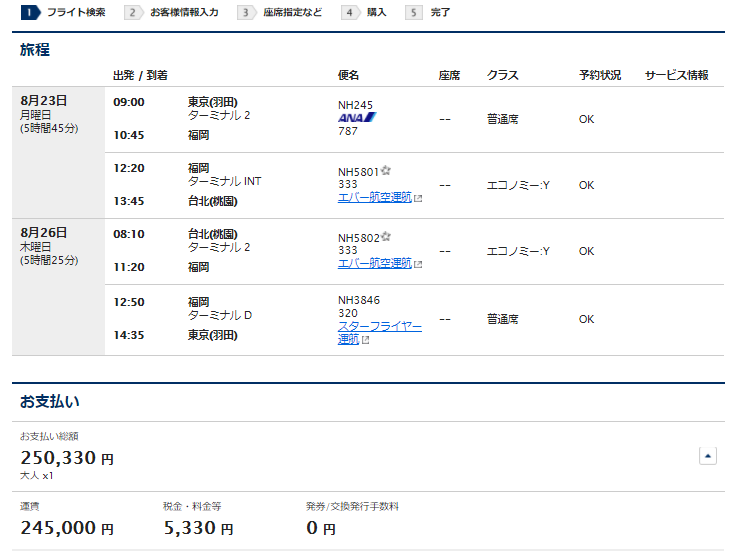This screenshot has width=737, height=551.
Task: Click external-link icon for the 台北–福岡 flight operator
Action: coord(418,264)
